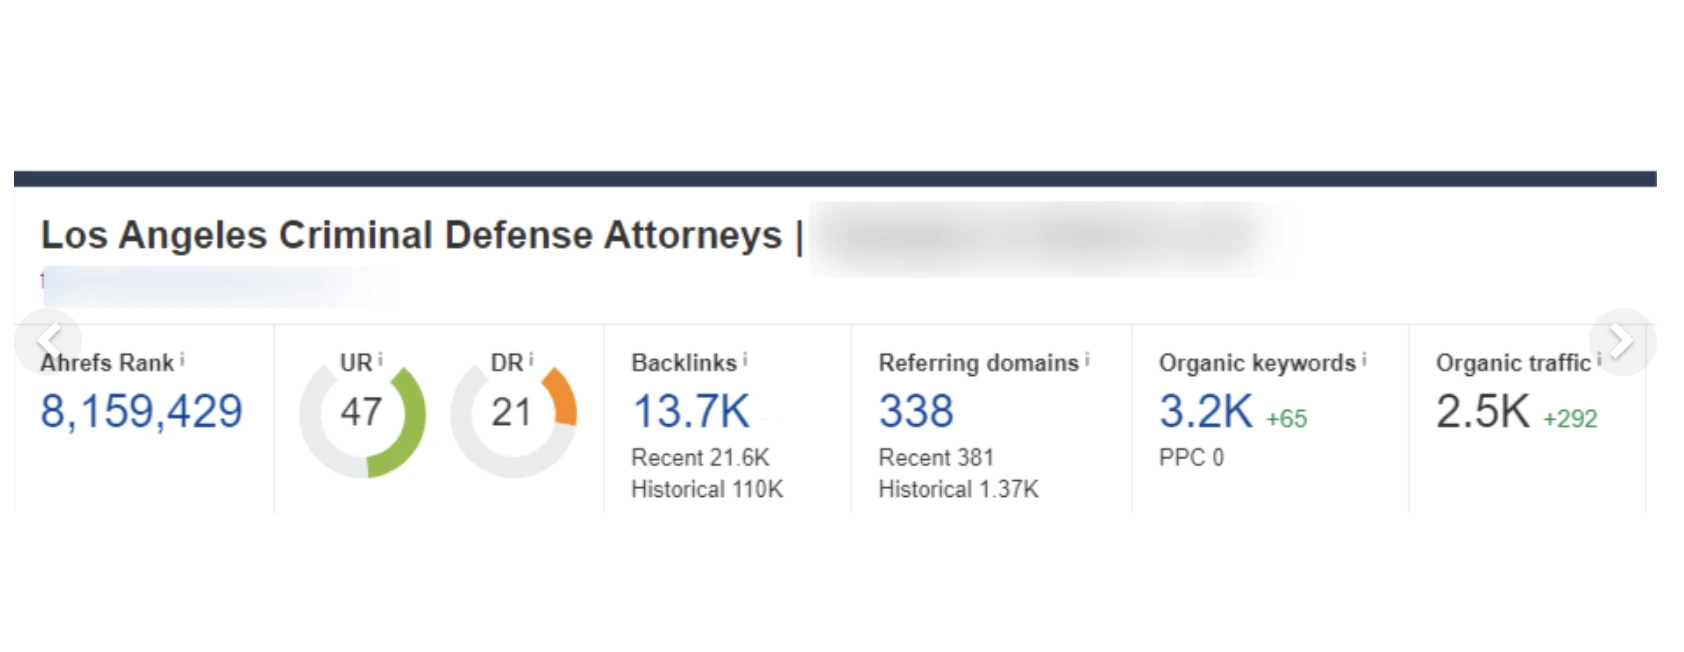The image size is (1684, 652).
Task: Click the Organic keywords info icon
Action: [x=1364, y=360]
